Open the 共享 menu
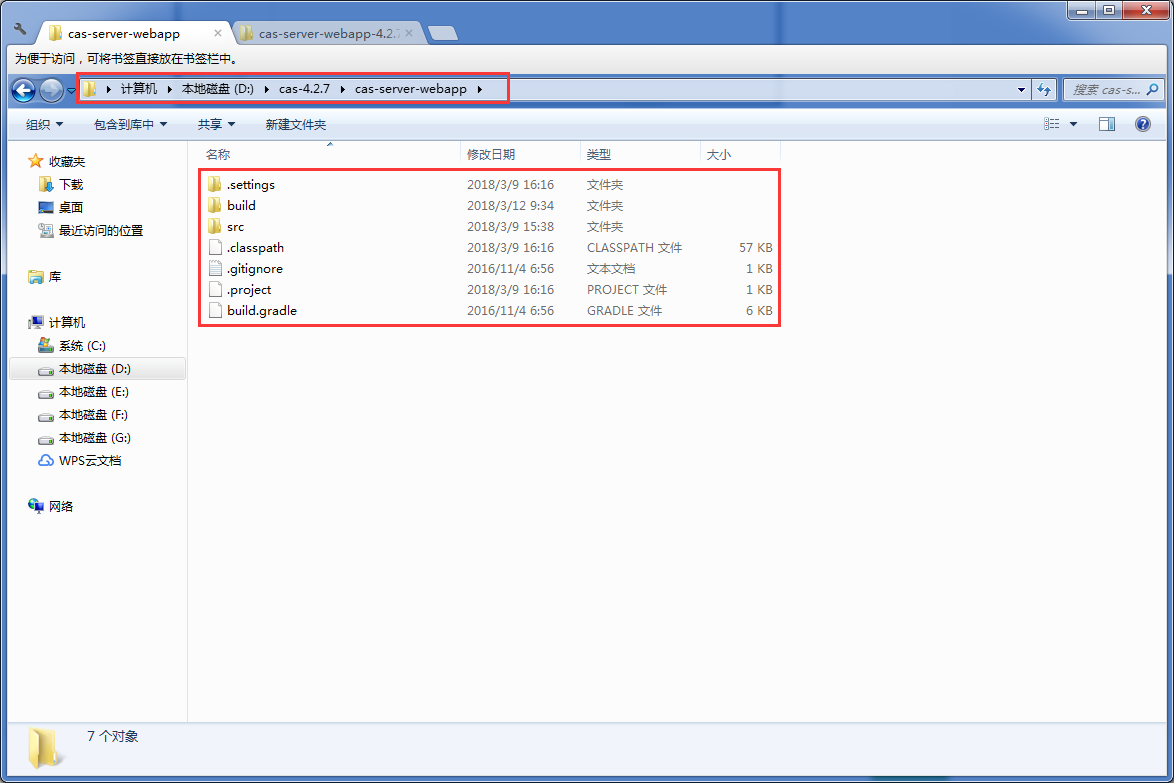The width and height of the screenshot is (1174, 783). pyautogui.click(x=216, y=124)
